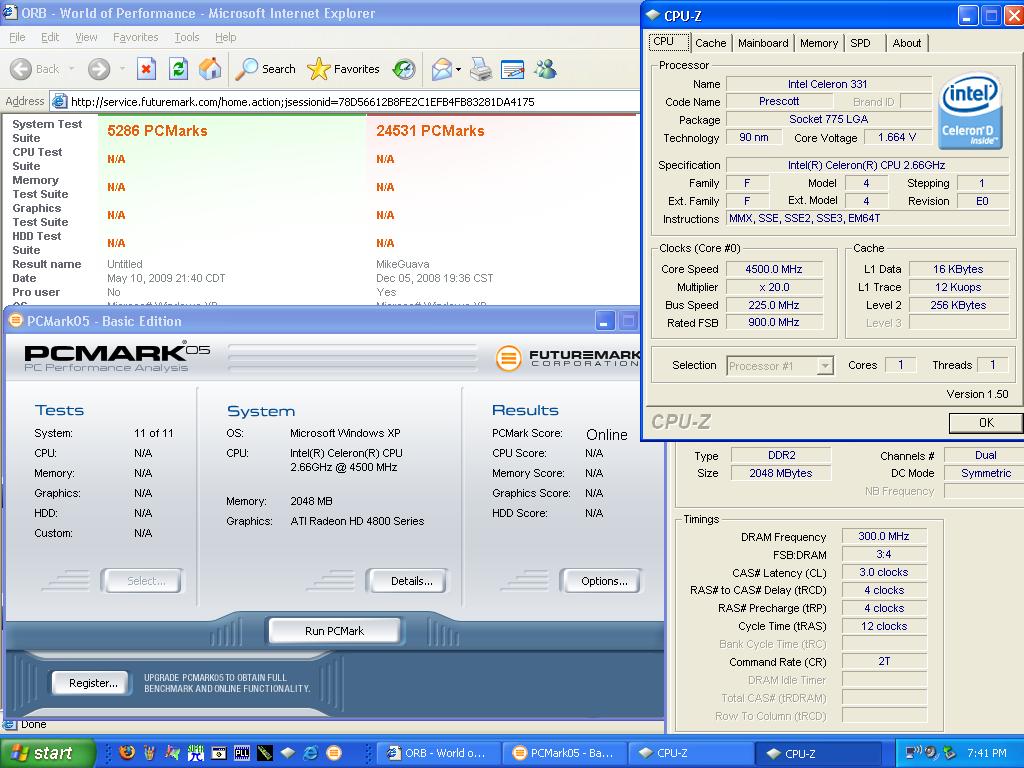
Task: Click the 4500.0 MHz Core Speed value
Action: [774, 269]
